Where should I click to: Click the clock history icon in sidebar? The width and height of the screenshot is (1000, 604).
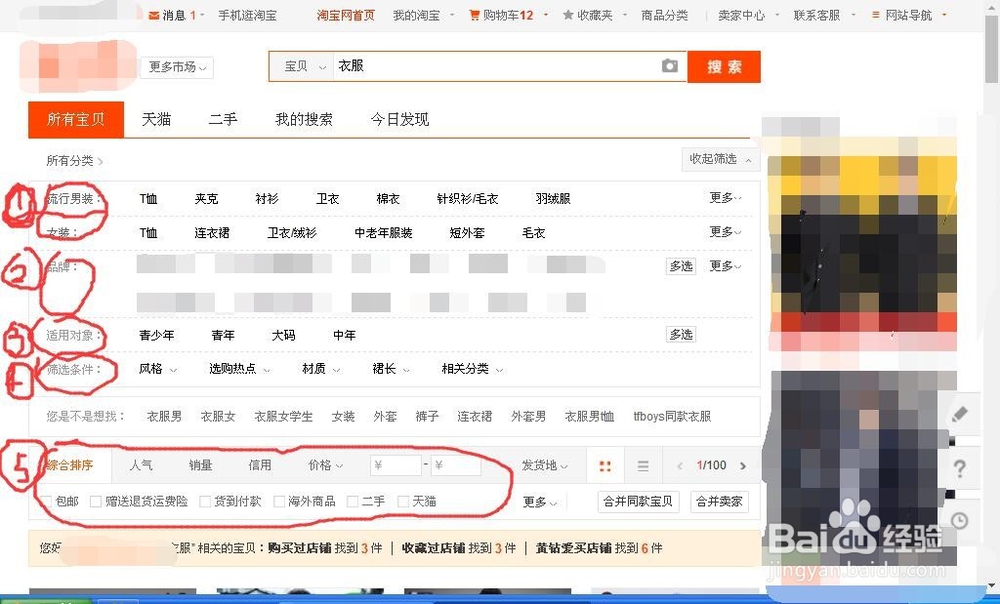click(x=959, y=520)
